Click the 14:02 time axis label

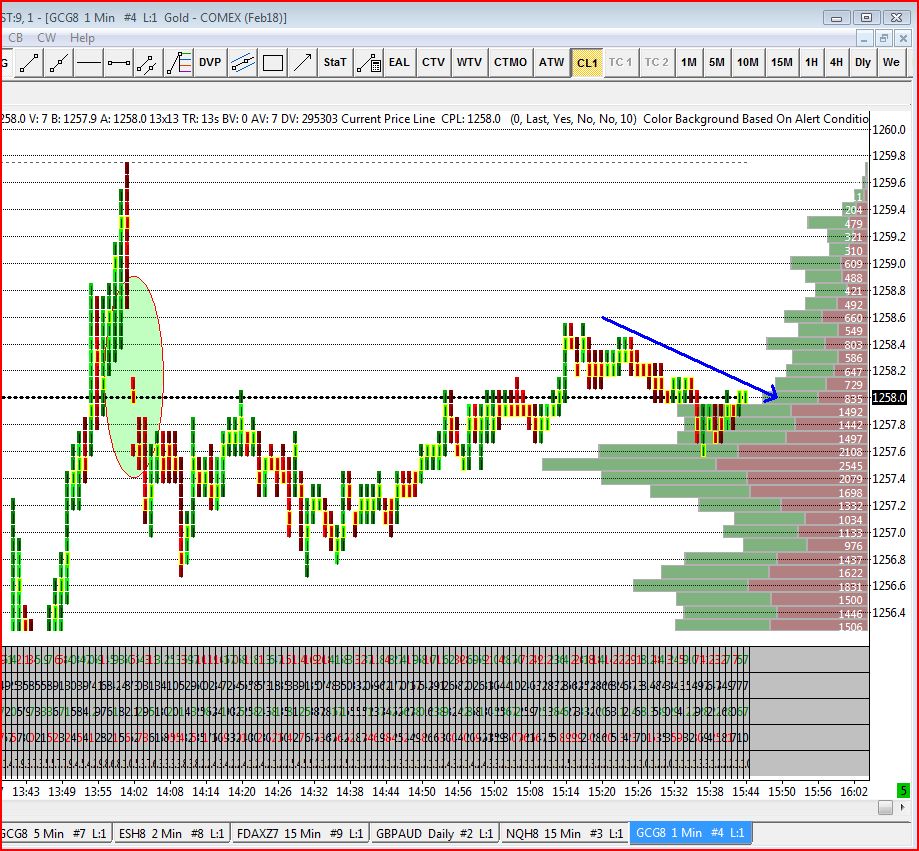(134, 792)
